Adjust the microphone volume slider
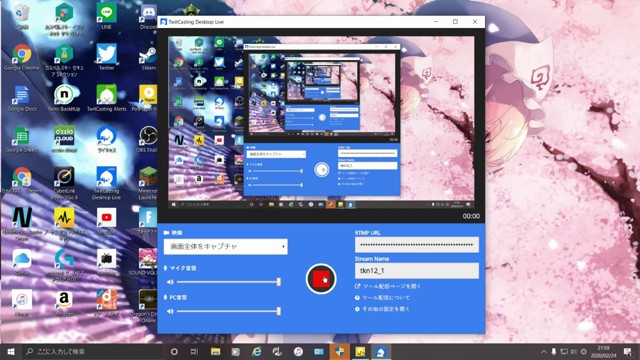The width and height of the screenshot is (640, 360). click(229, 282)
